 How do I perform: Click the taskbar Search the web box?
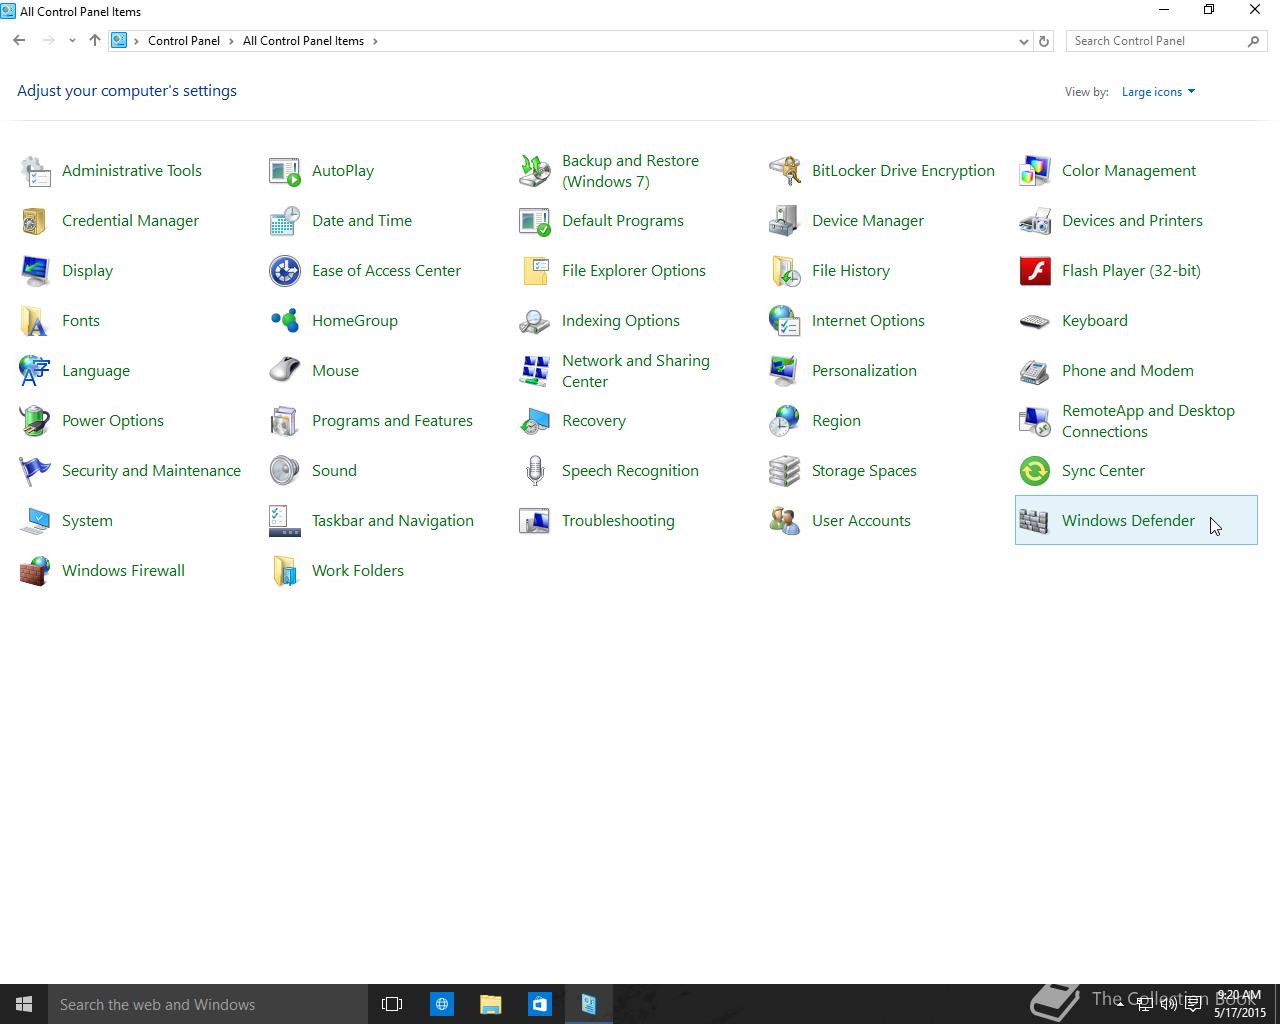(x=208, y=1004)
